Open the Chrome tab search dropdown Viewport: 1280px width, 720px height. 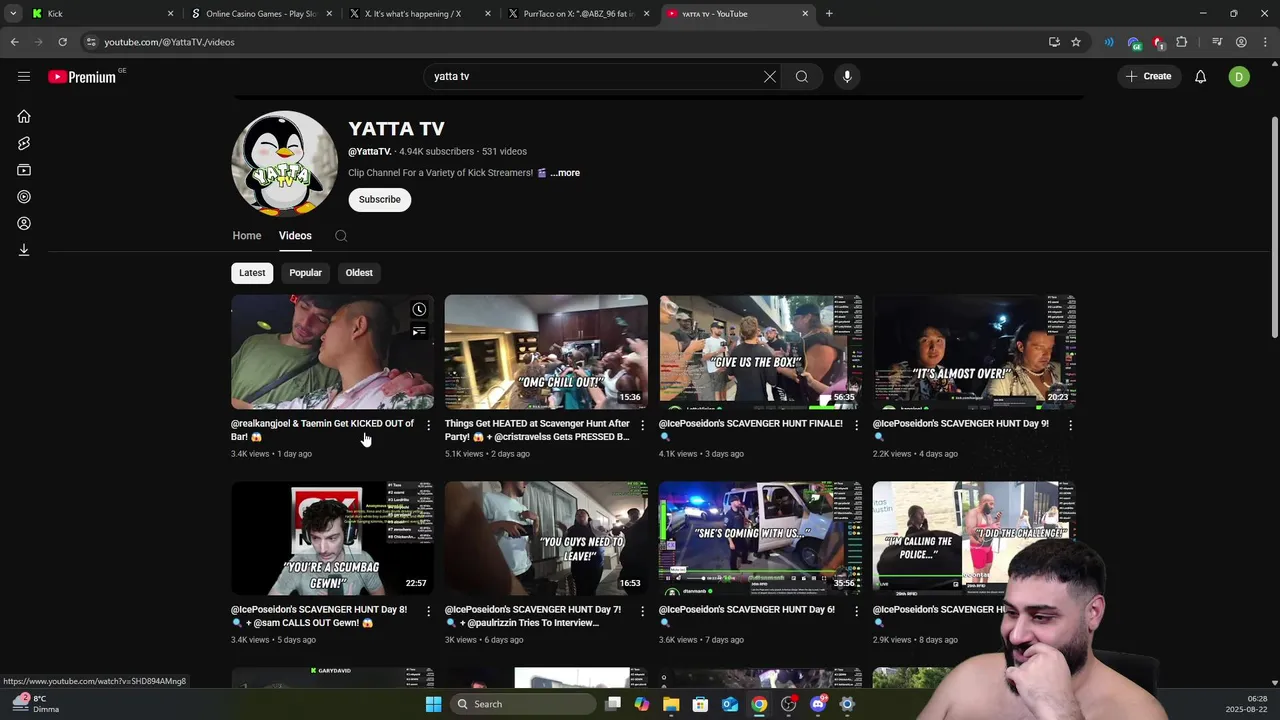pos(13,13)
